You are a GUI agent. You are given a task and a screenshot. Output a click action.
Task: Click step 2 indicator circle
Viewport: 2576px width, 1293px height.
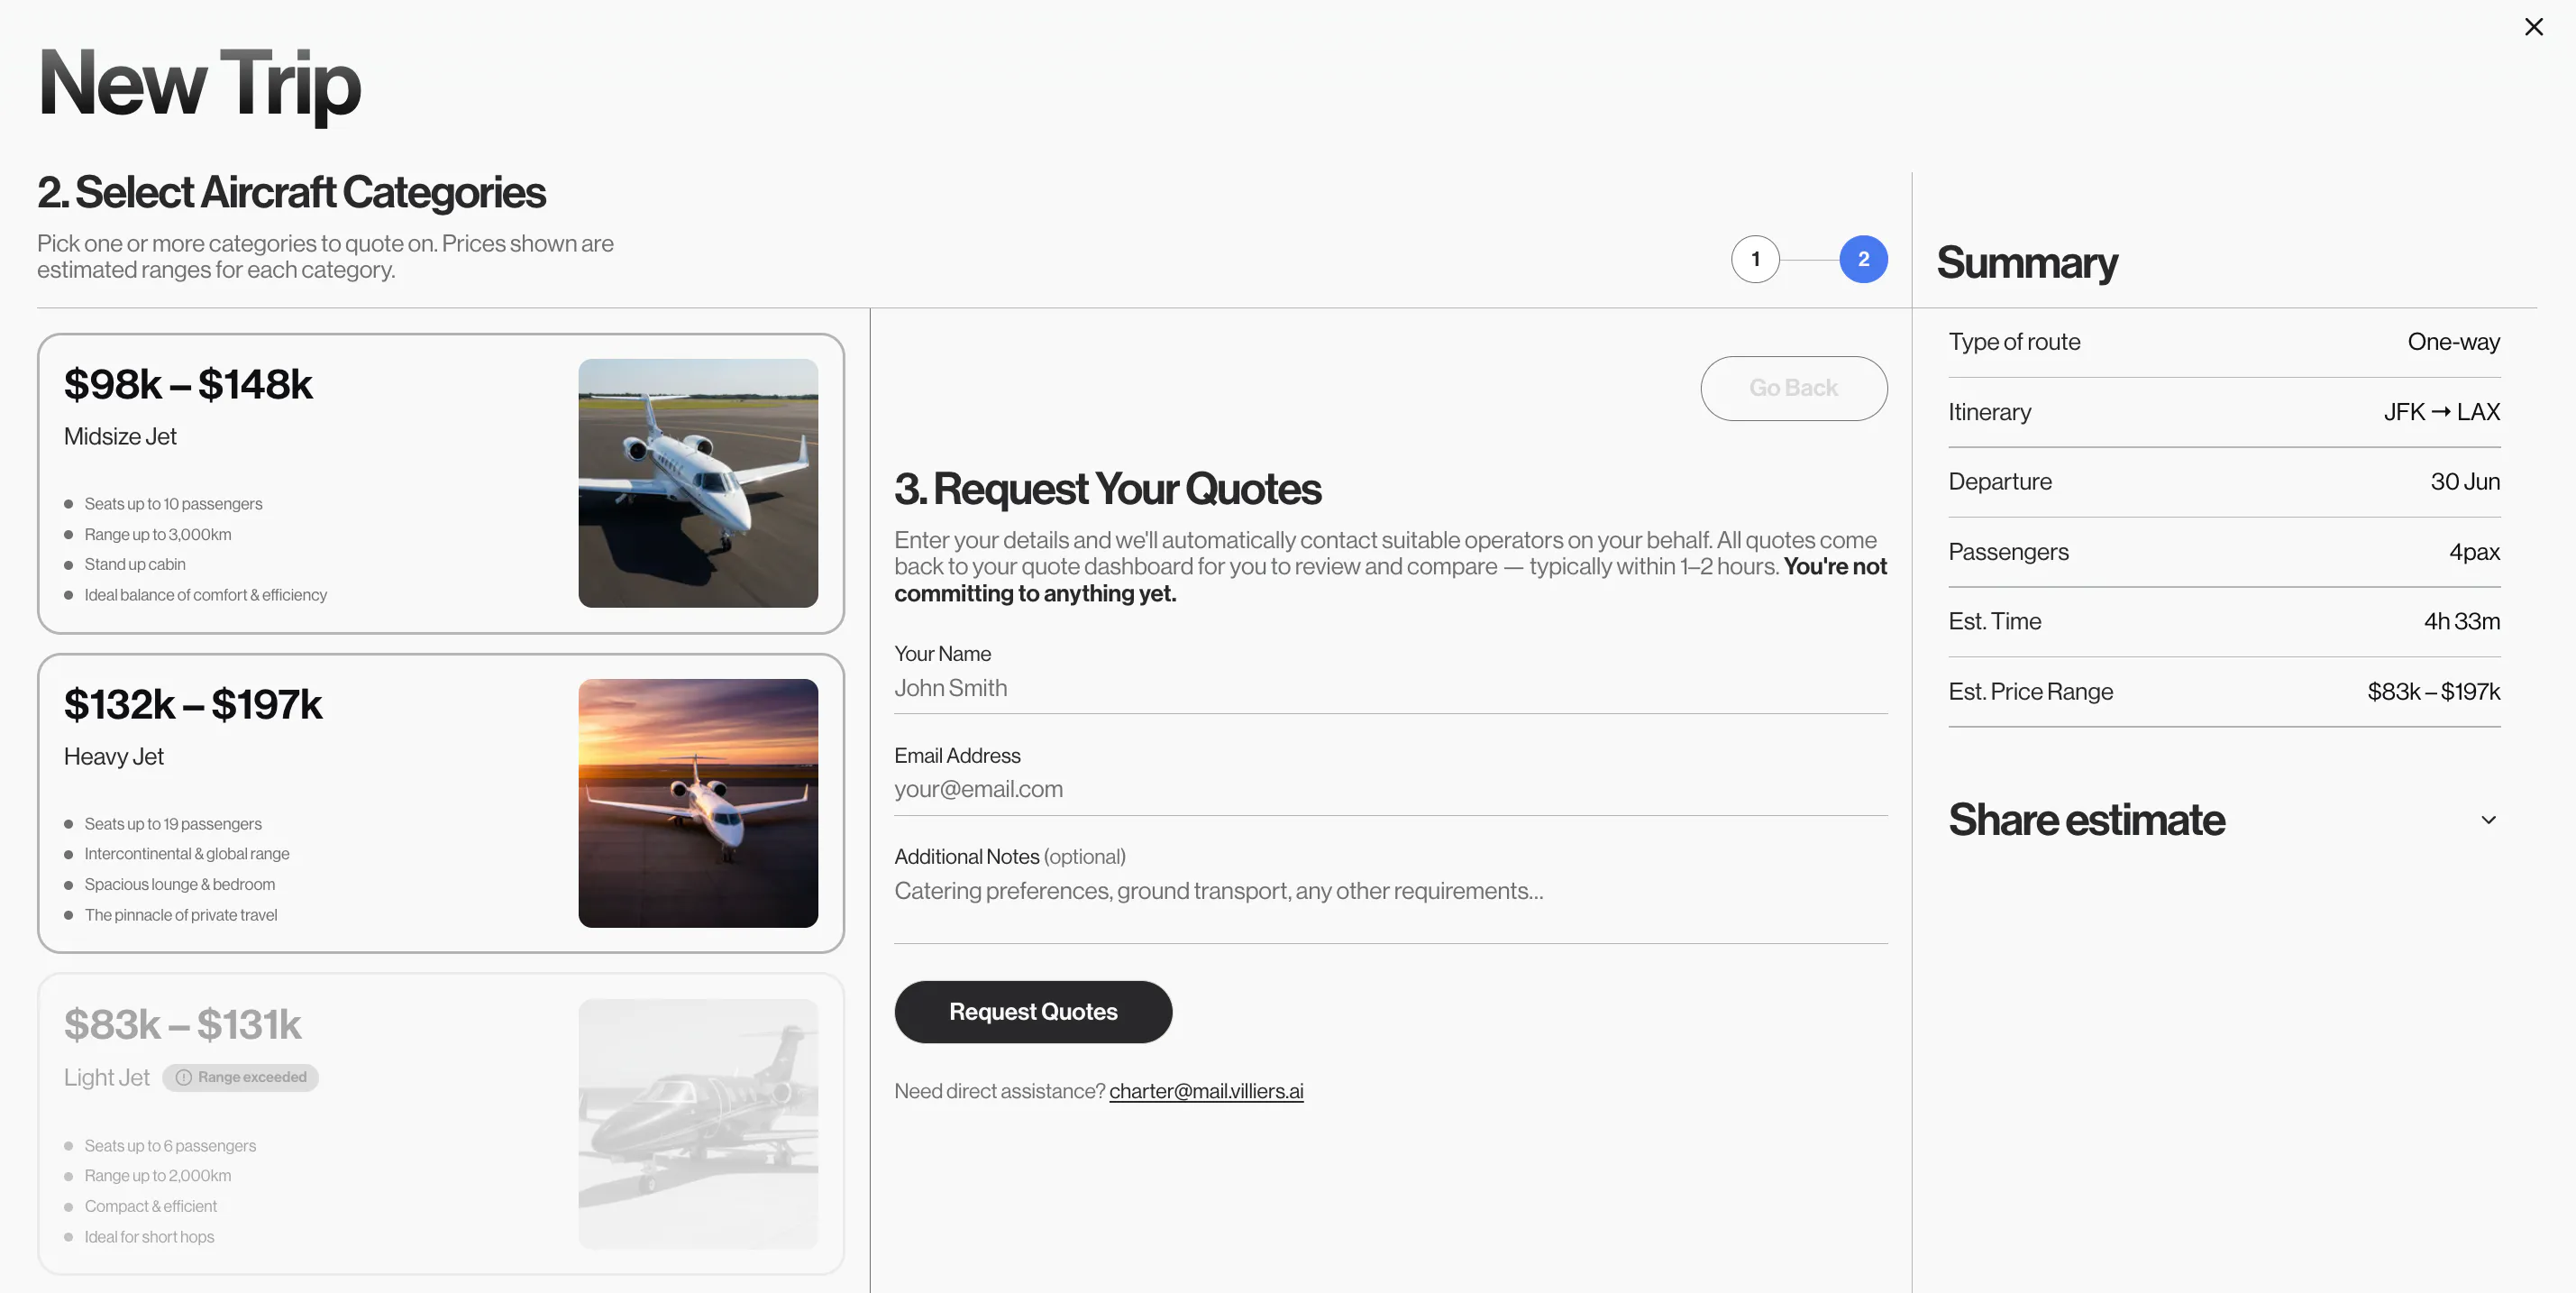1863,259
